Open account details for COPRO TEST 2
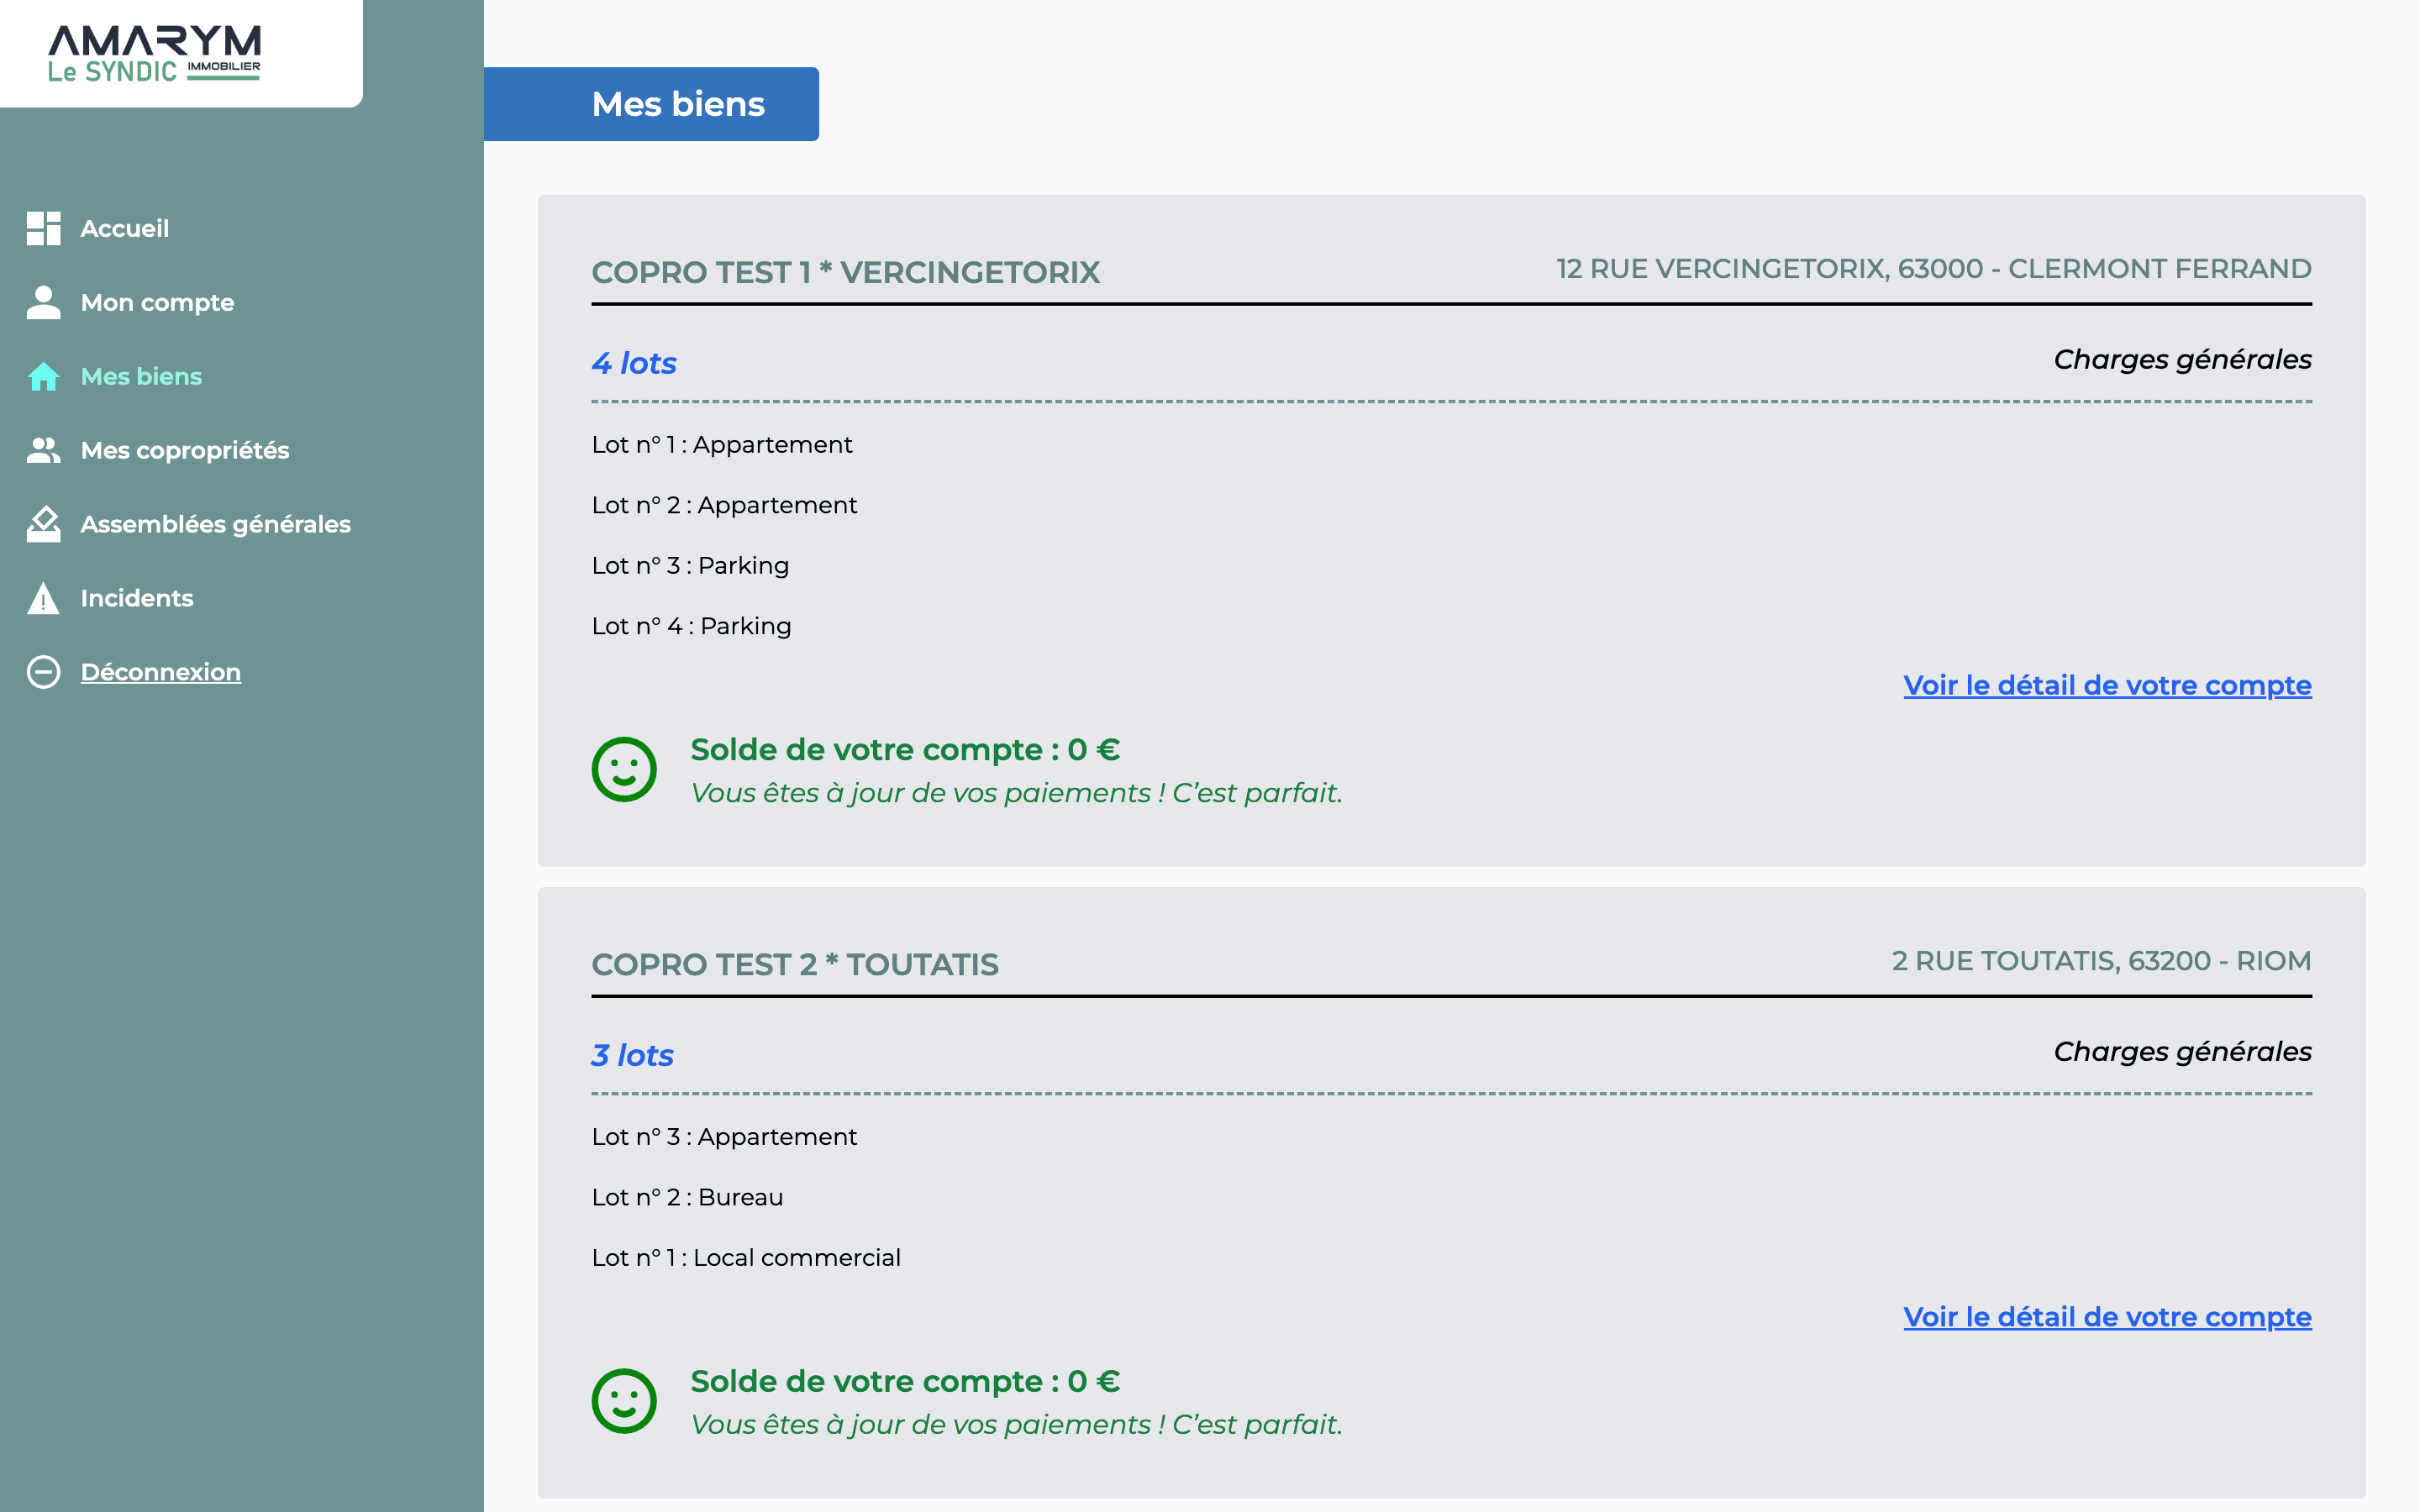2420x1512 pixels. point(2107,1316)
